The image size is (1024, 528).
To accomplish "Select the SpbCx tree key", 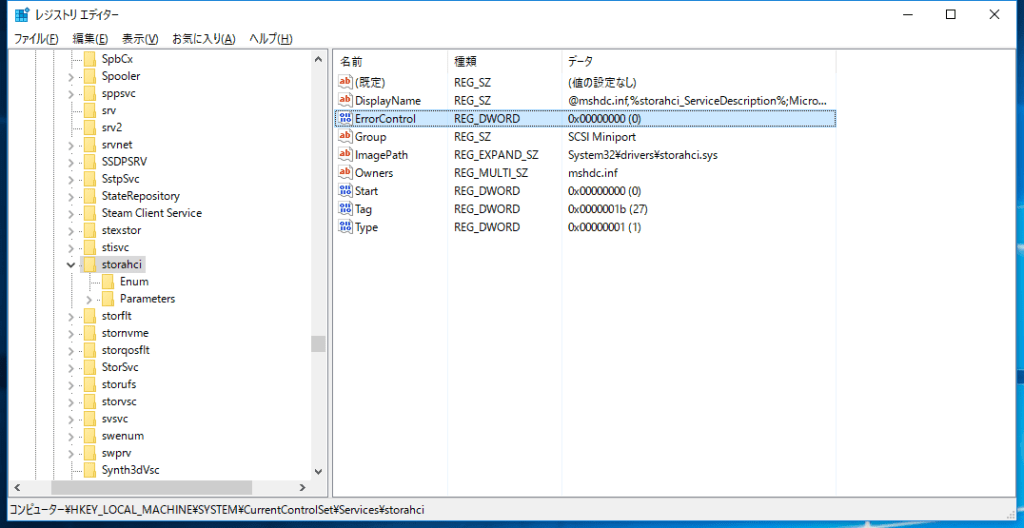I will (x=118, y=59).
